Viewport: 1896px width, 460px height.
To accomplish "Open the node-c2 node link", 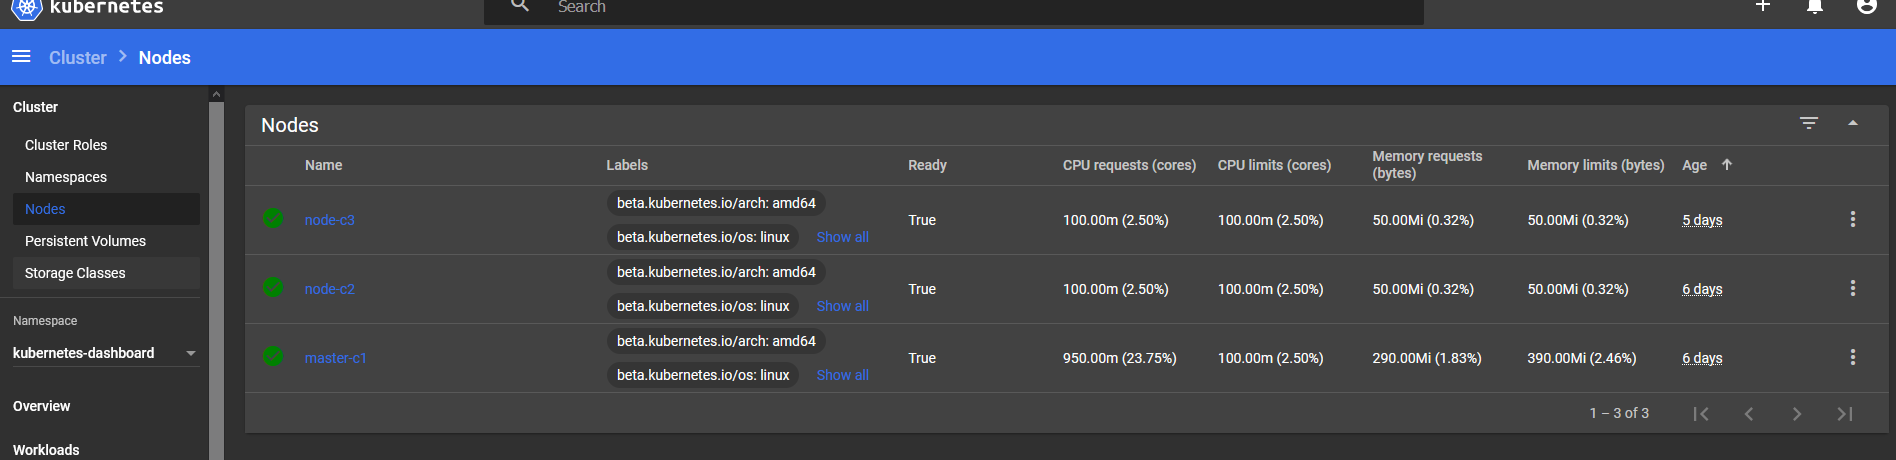I will tap(329, 289).
